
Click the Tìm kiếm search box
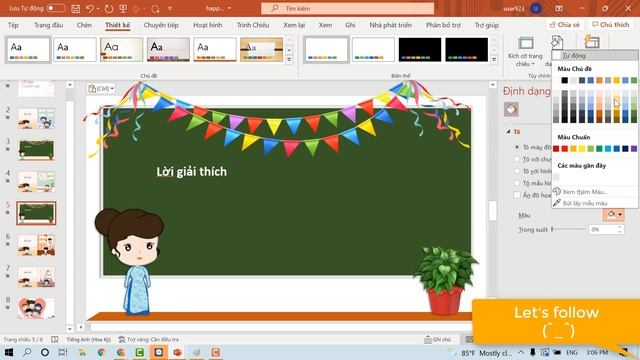347,8
